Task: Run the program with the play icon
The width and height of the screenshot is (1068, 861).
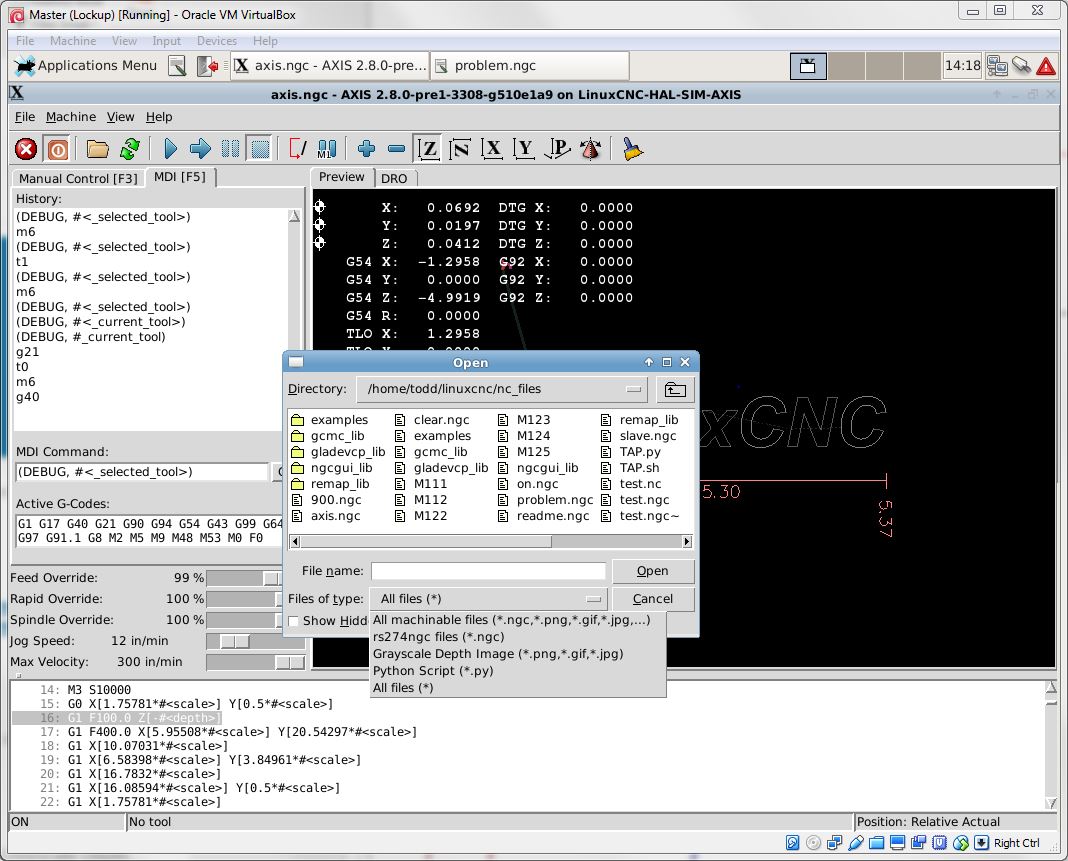Action: 170,149
